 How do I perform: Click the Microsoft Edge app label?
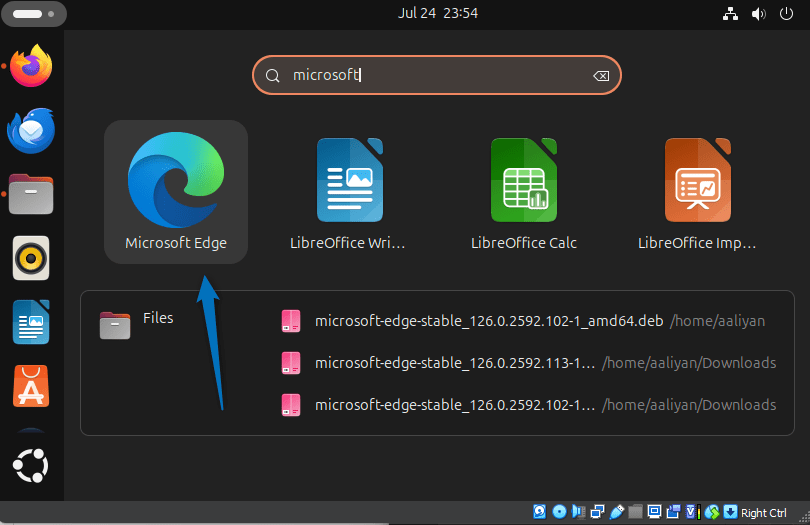click(x=176, y=243)
